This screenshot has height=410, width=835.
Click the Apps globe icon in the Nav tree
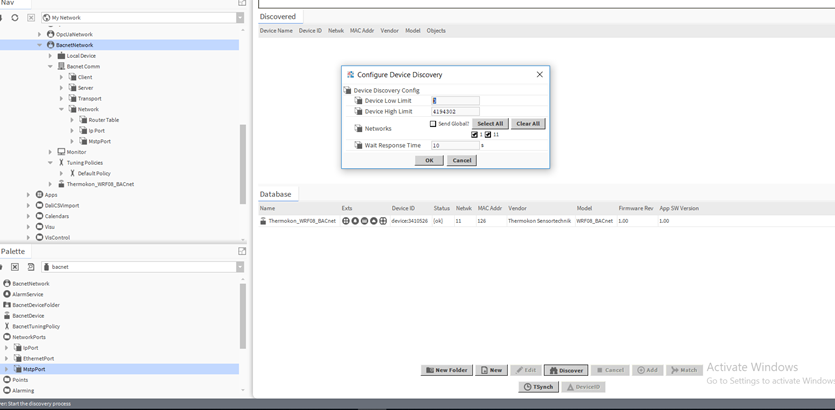[x=39, y=195]
